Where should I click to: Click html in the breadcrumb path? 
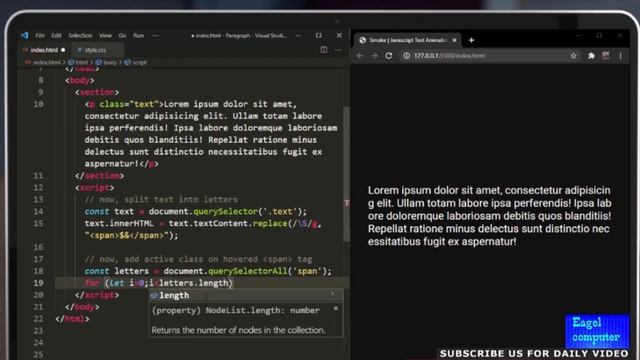pyautogui.click(x=82, y=62)
